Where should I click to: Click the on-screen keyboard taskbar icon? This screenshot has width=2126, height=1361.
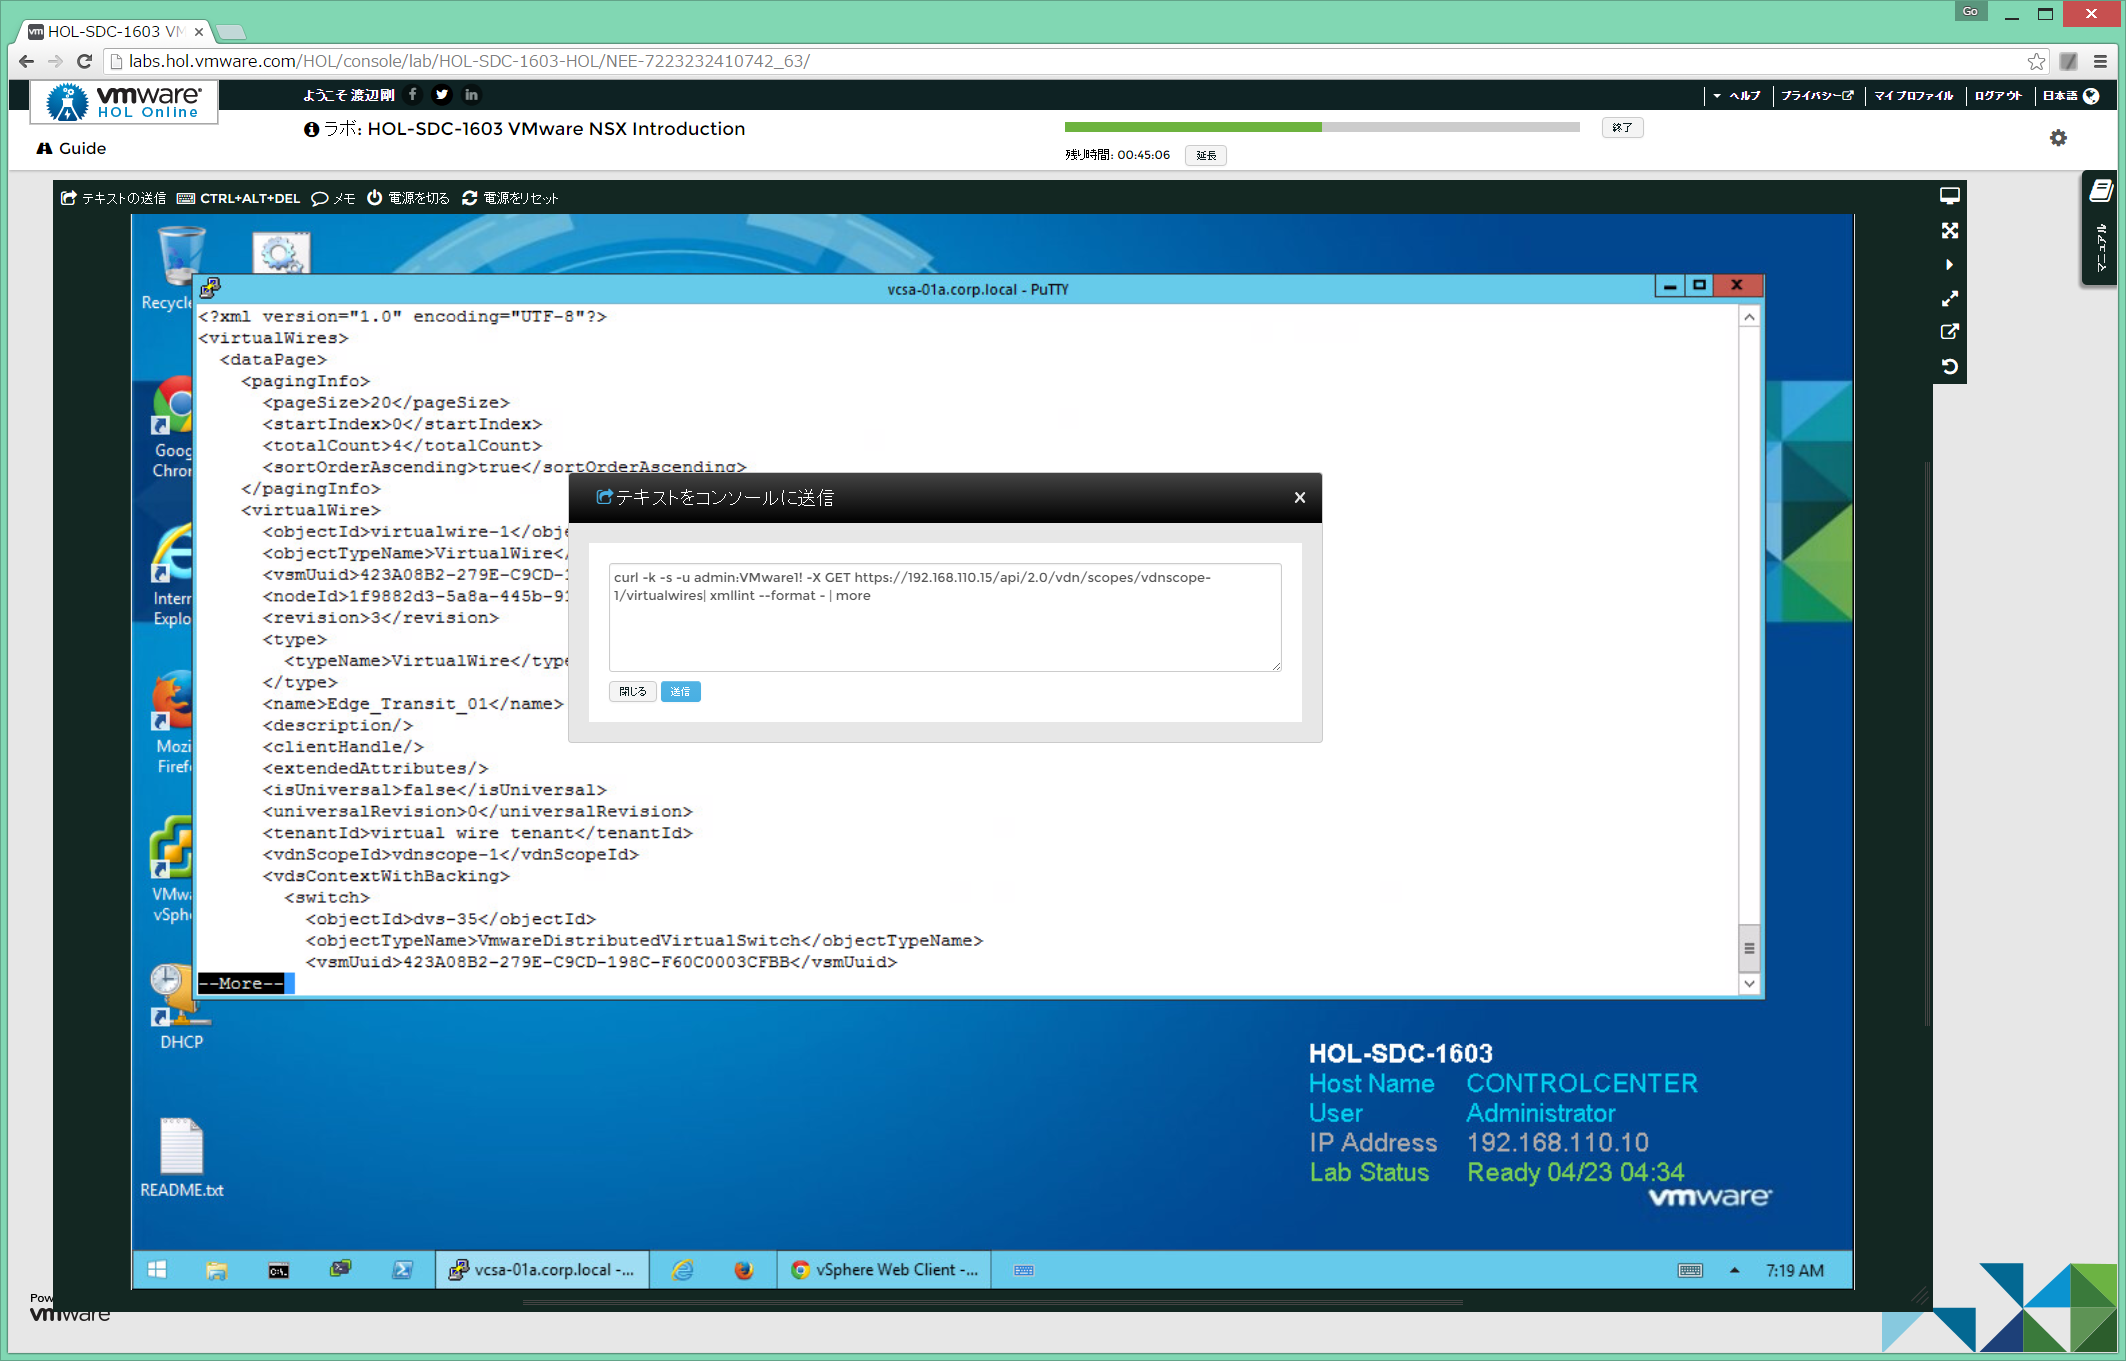[x=1024, y=1270]
